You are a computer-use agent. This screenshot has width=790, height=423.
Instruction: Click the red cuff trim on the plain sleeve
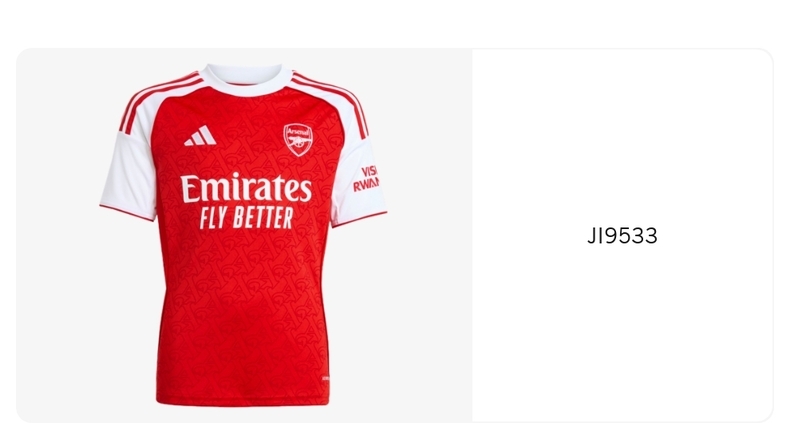tap(127, 213)
